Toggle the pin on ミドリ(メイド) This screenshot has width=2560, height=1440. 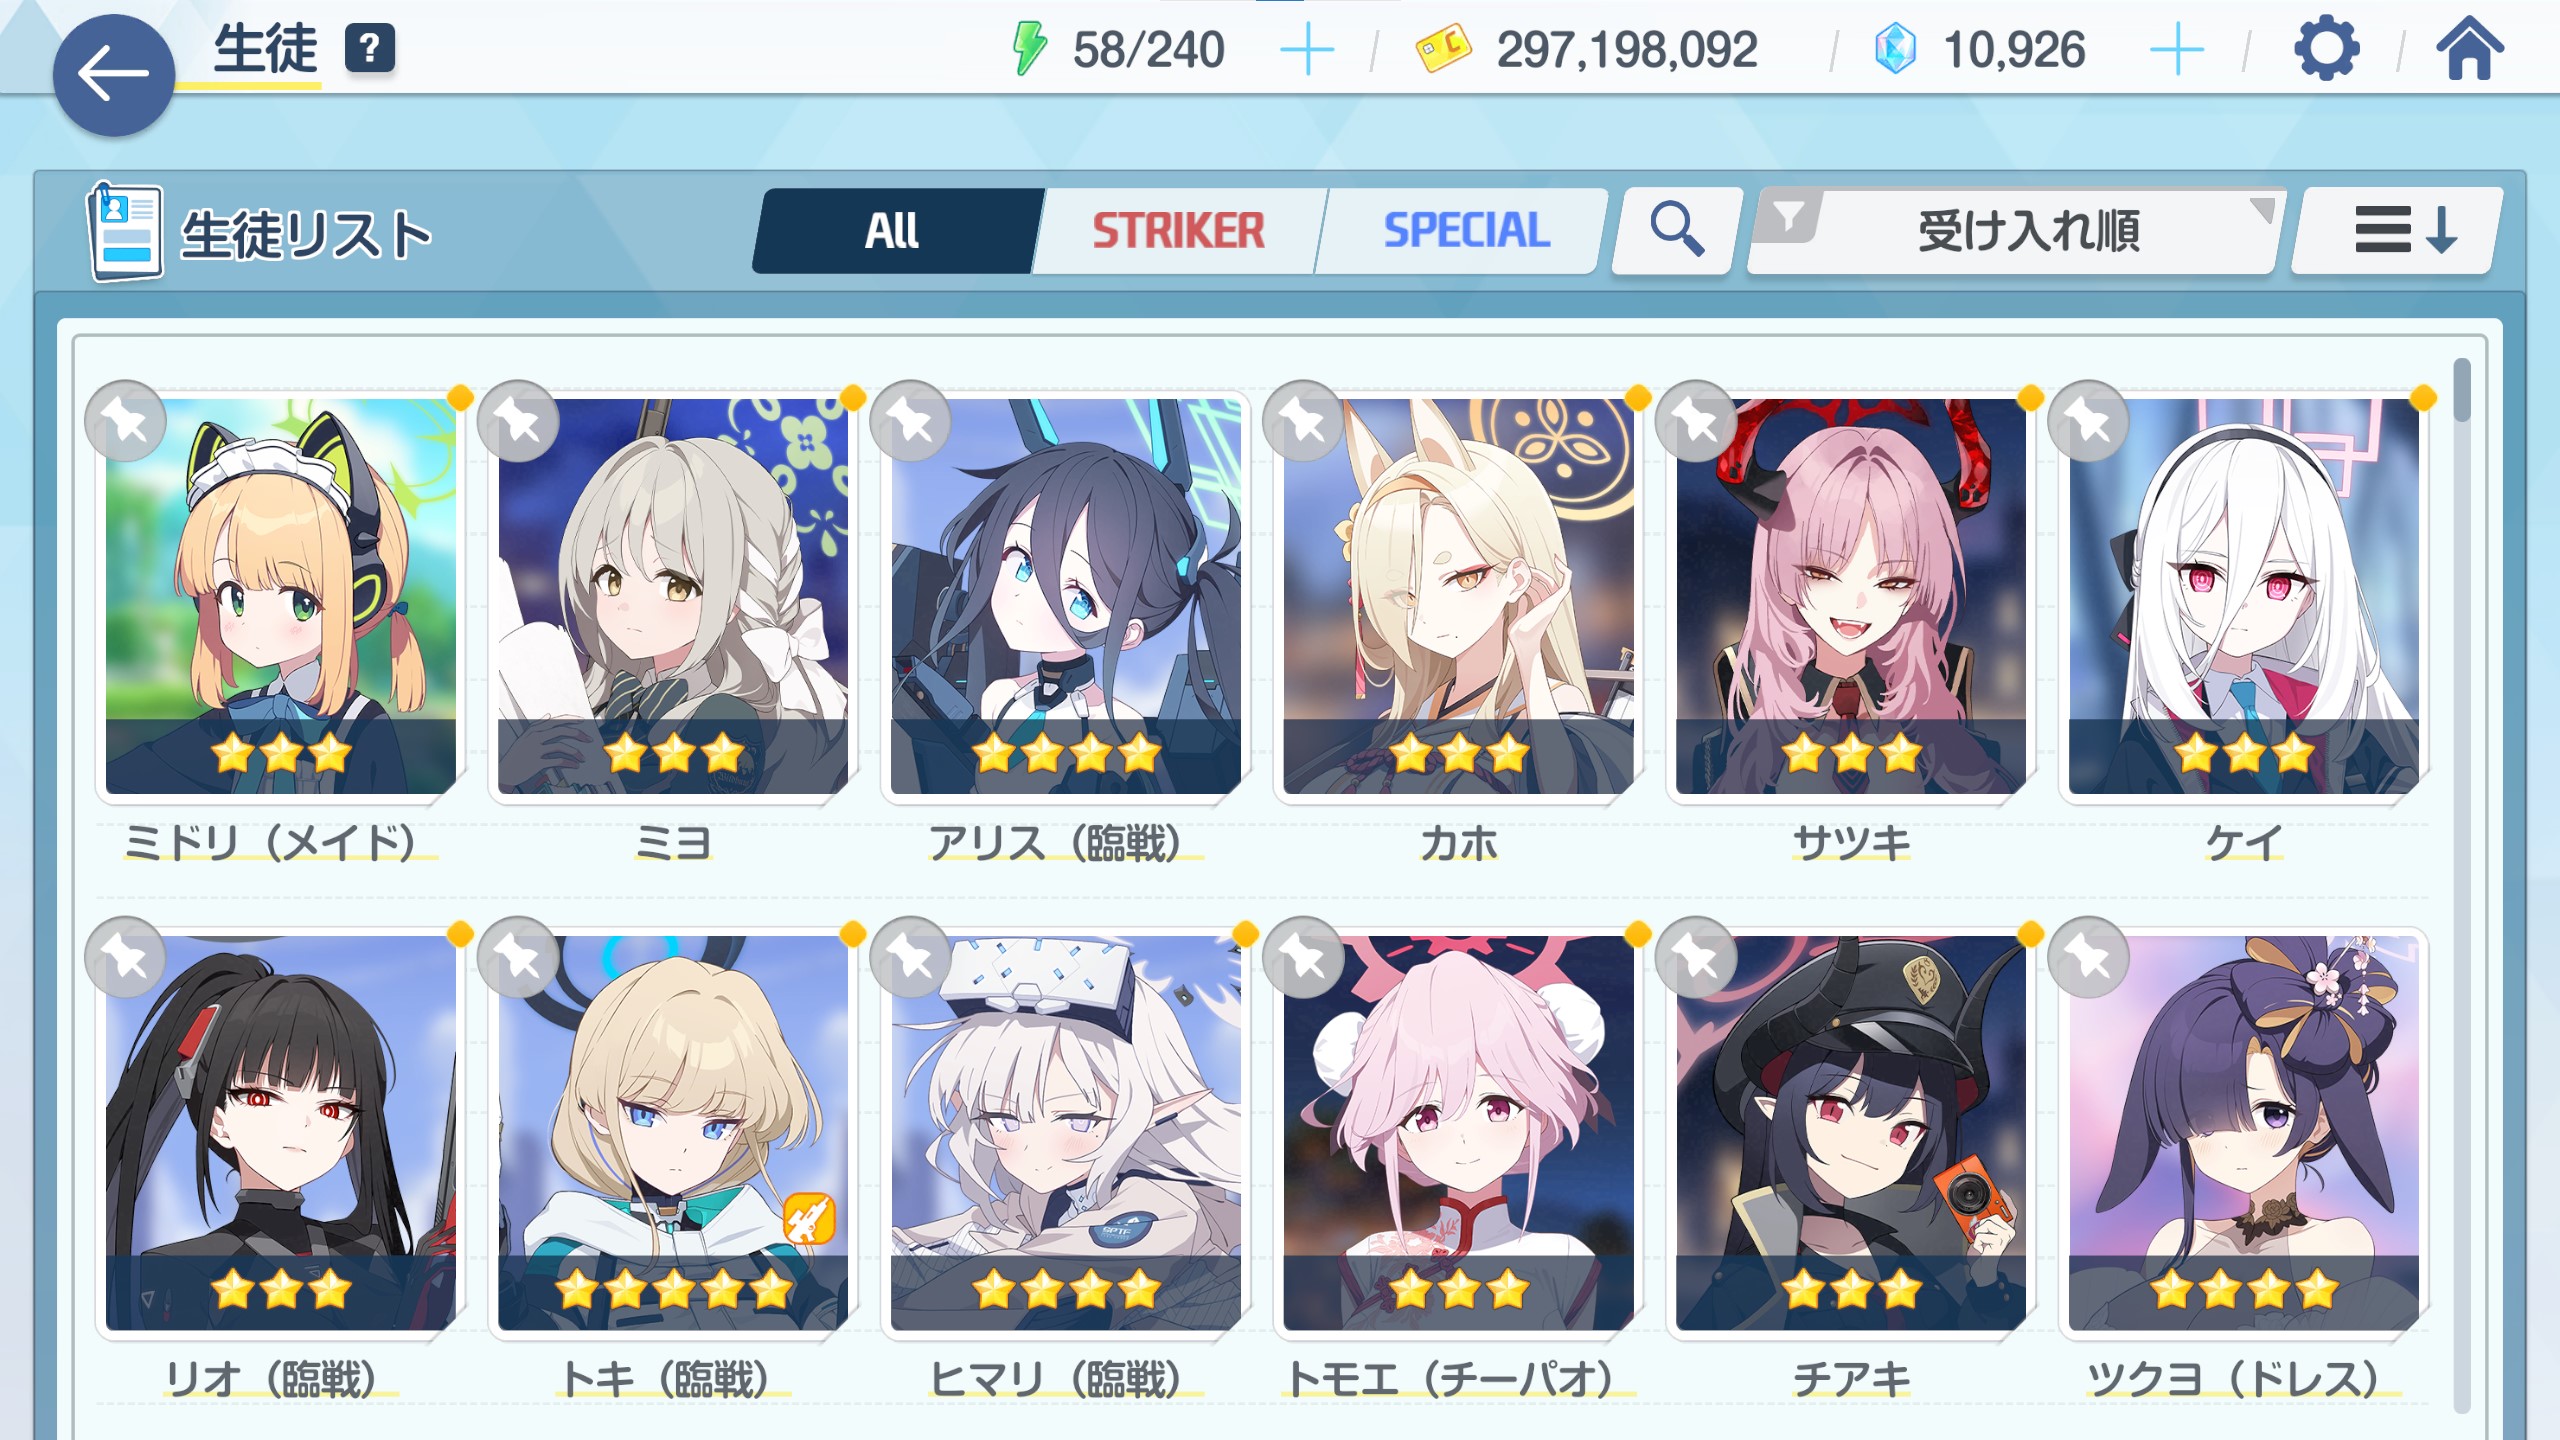pyautogui.click(x=126, y=421)
